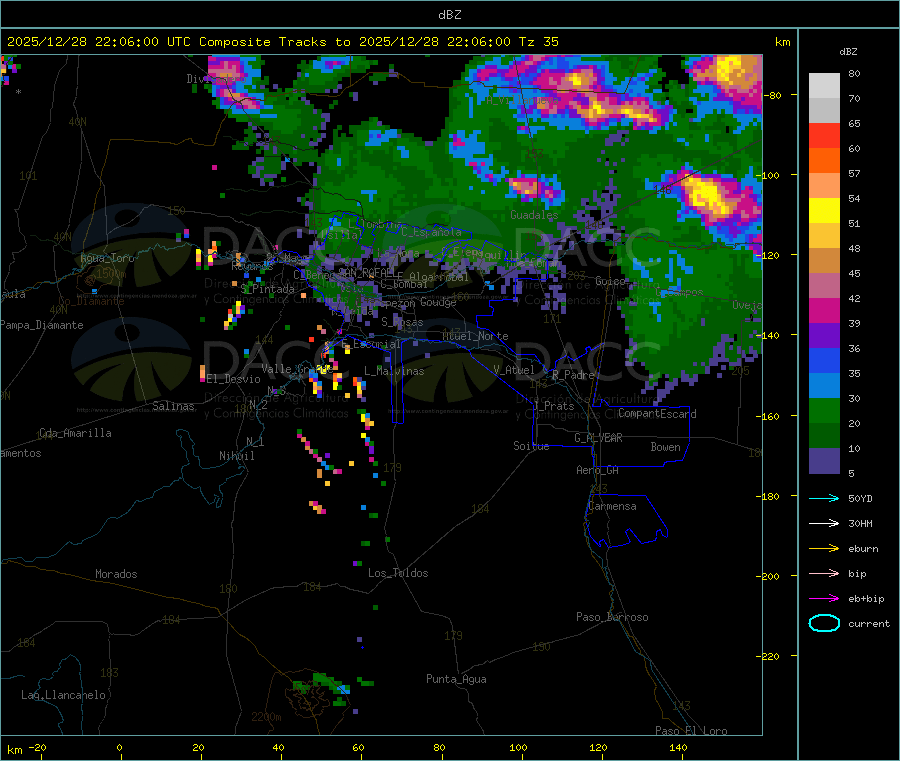Click the Lag.Llancanelo map label

point(63,695)
